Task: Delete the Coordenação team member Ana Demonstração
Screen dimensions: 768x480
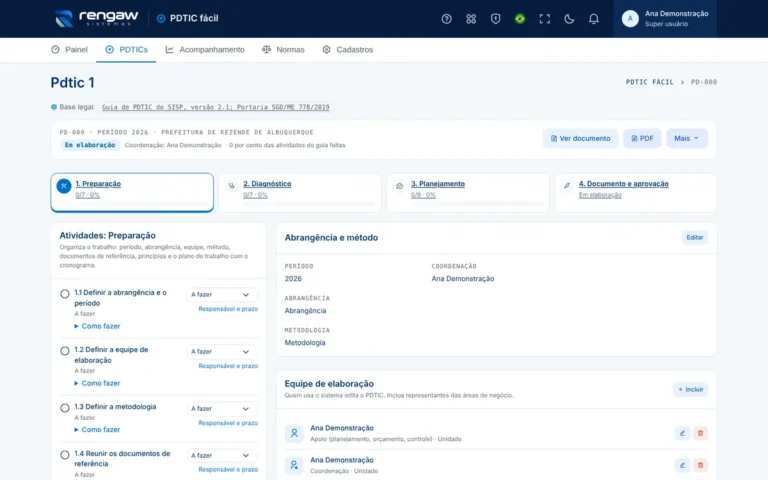Action: (x=700, y=465)
